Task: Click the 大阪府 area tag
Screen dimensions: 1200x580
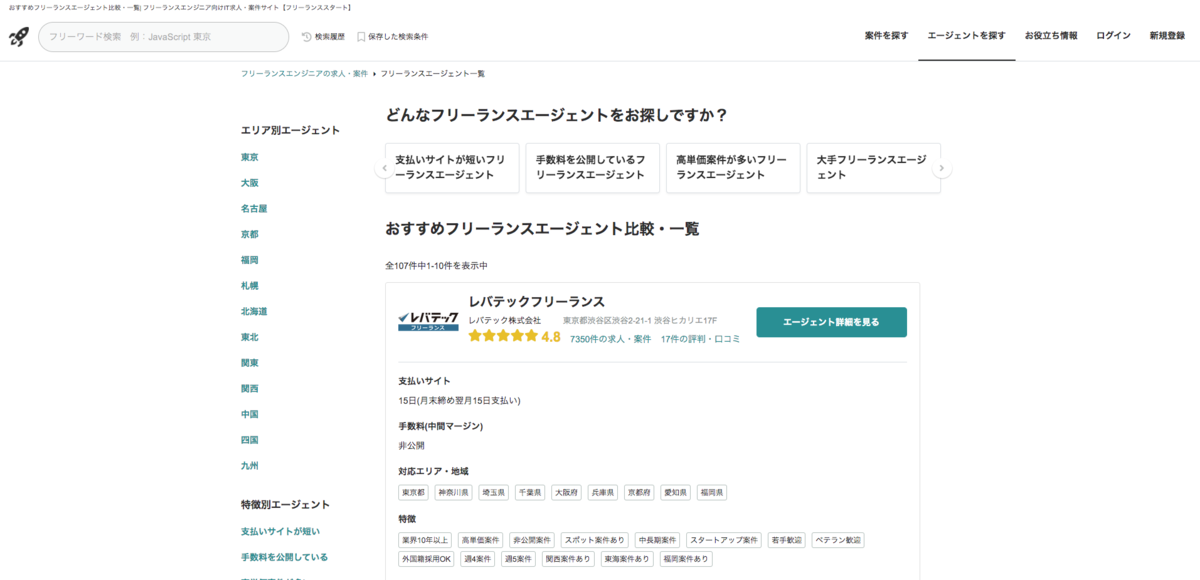Action: [567, 492]
